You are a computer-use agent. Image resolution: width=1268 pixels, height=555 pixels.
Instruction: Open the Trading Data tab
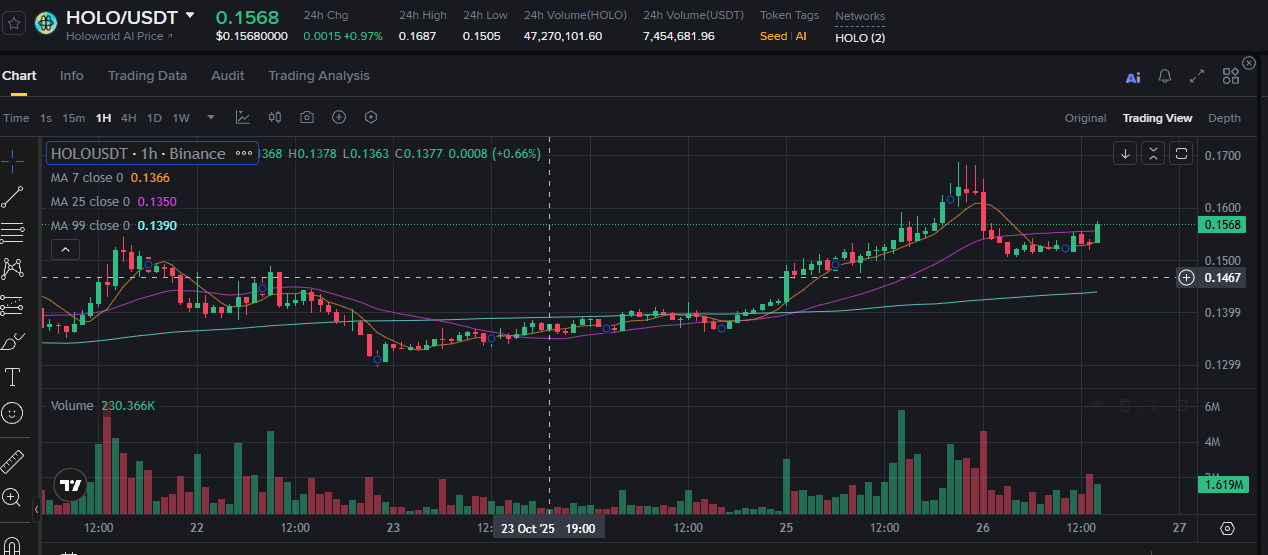click(147, 76)
